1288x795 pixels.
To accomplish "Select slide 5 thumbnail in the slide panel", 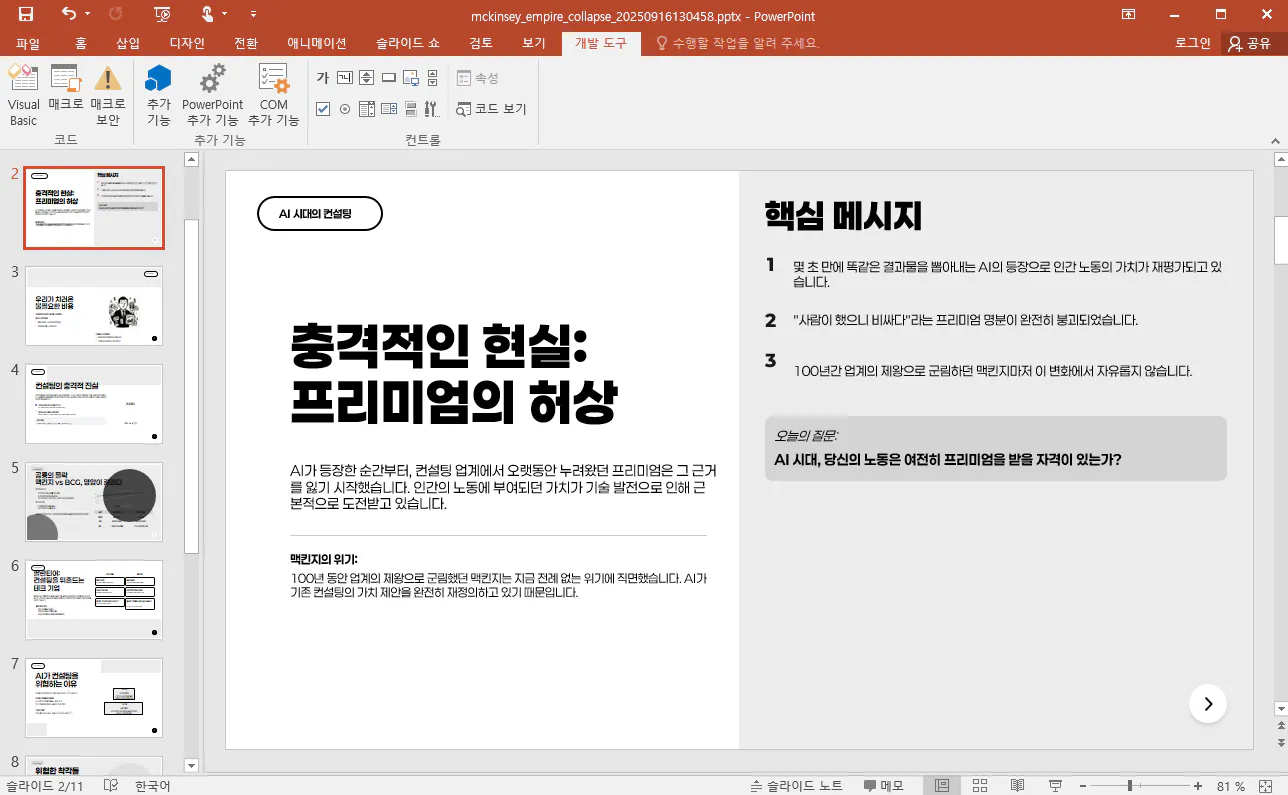I will point(94,502).
